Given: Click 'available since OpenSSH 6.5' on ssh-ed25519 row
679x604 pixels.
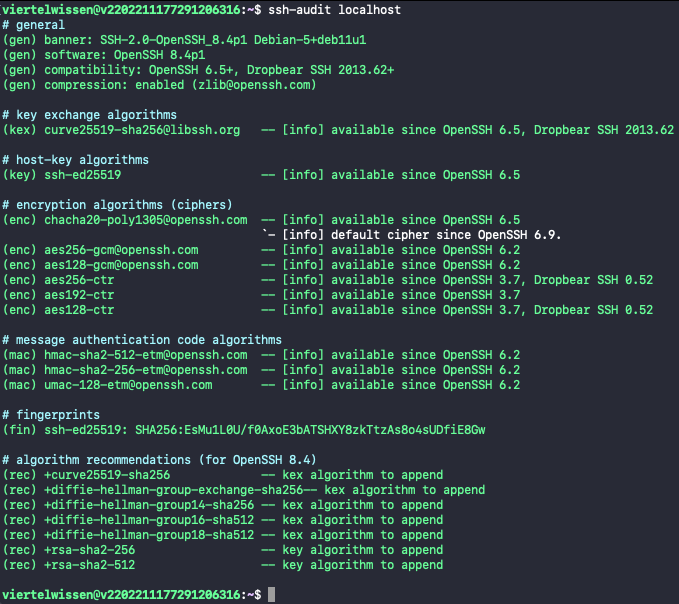Looking at the screenshot, I should pyautogui.click(x=426, y=175).
